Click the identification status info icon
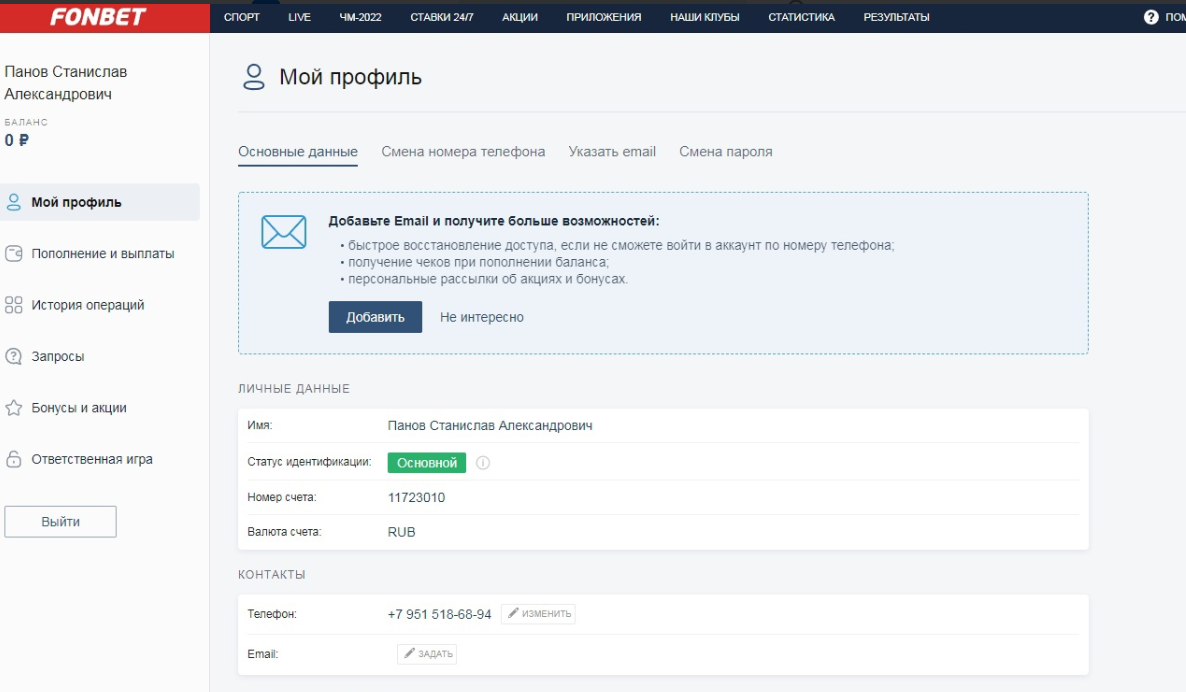 pyautogui.click(x=483, y=463)
